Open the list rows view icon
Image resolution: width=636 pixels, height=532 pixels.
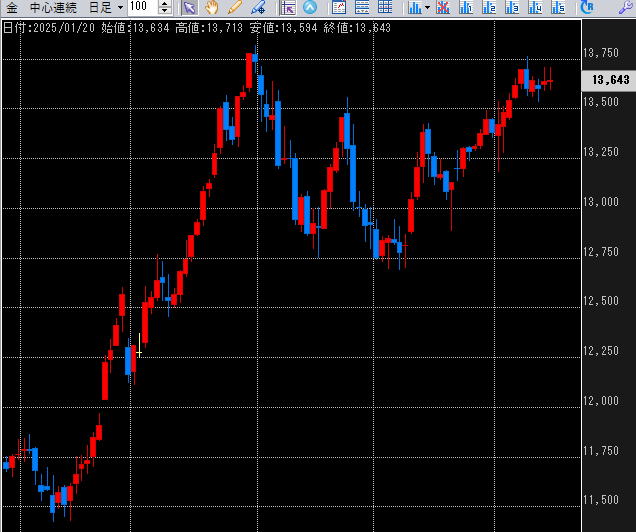click(x=362, y=7)
